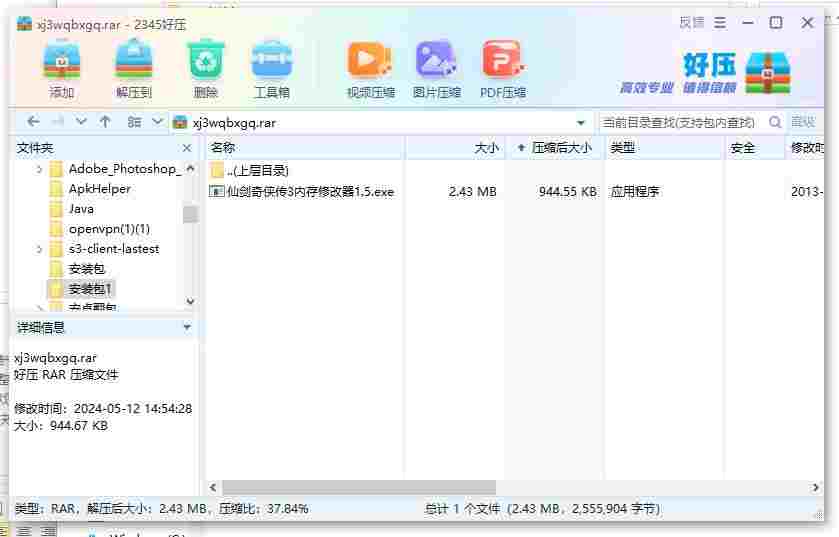This screenshot has height=537, width=839.
Task: Click the 高级 advanced search button
Action: [803, 122]
